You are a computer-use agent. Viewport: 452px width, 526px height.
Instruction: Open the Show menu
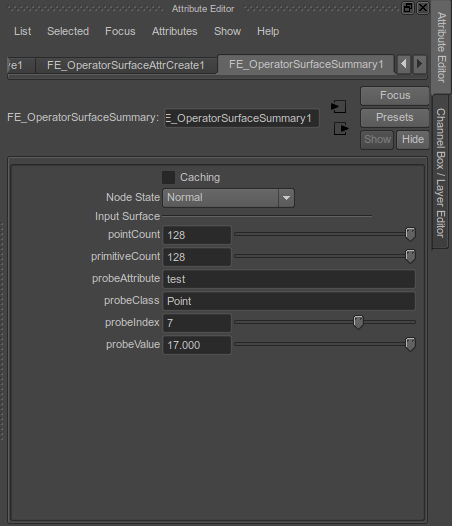228,31
